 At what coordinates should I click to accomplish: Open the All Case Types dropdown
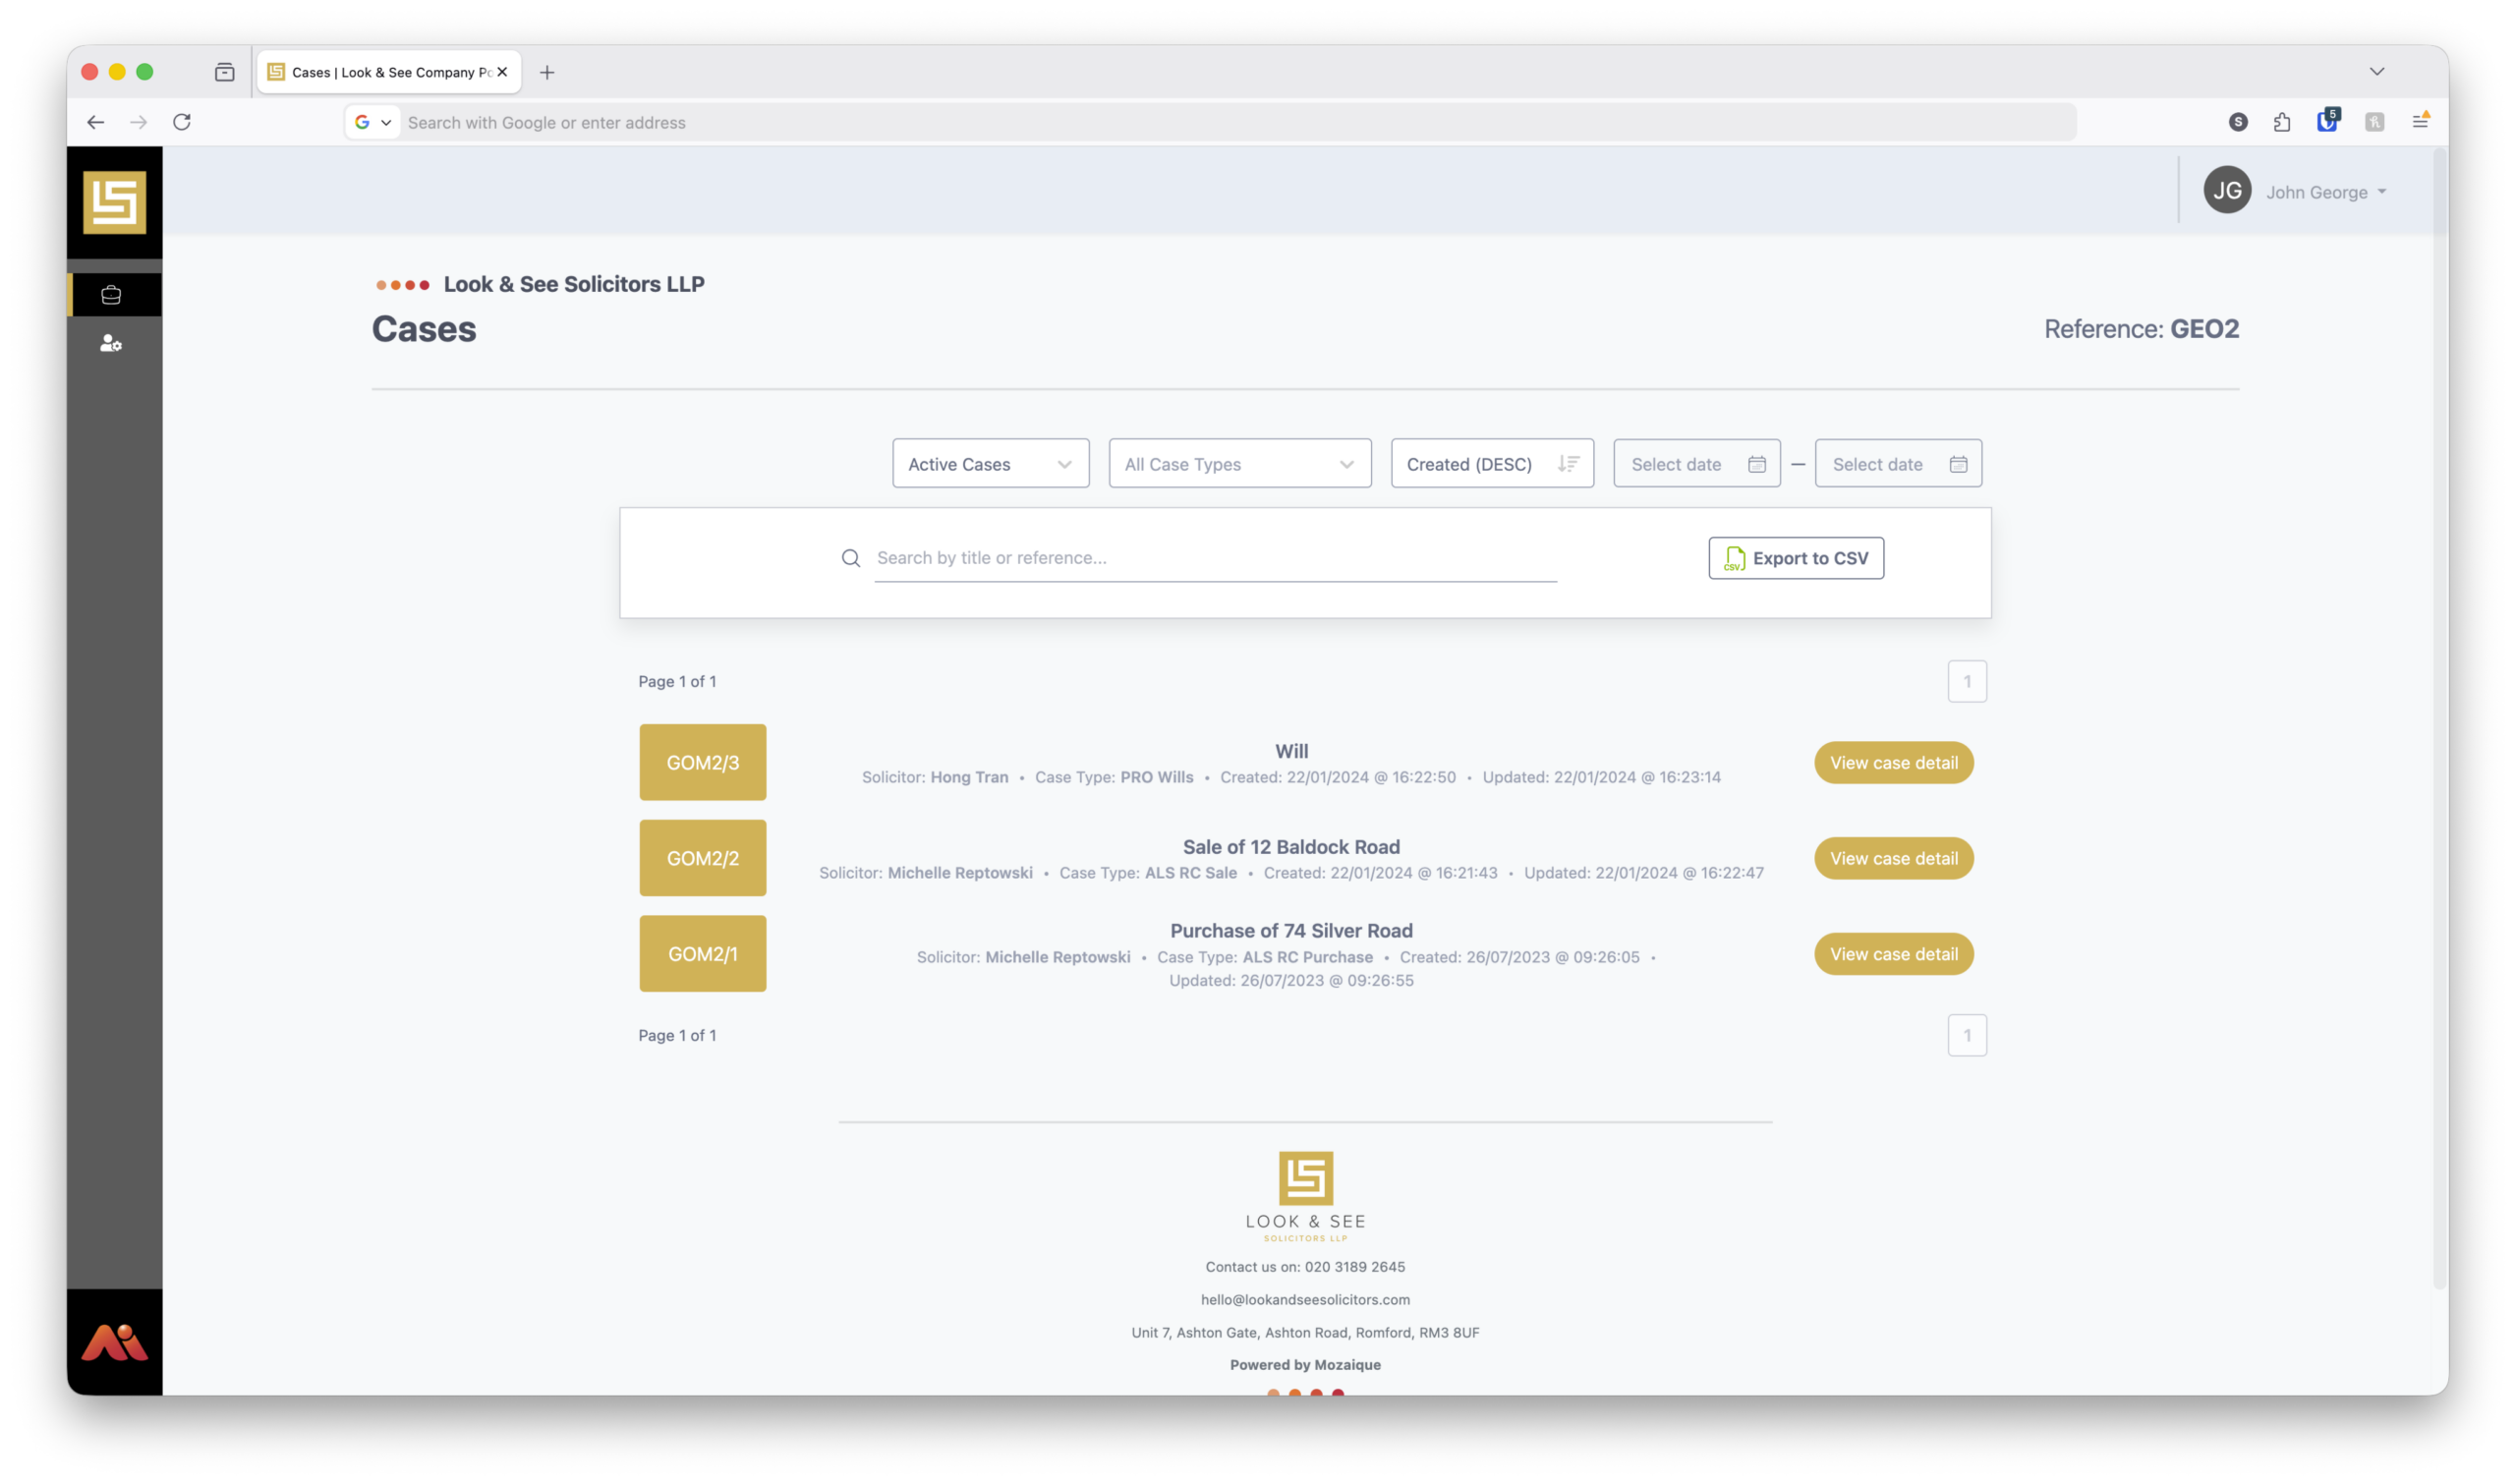click(1239, 464)
